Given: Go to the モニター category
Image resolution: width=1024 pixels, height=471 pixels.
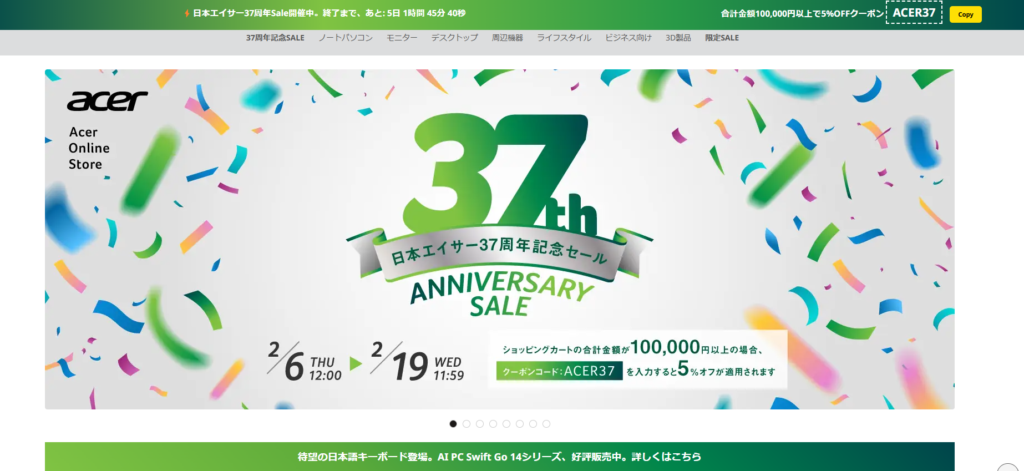Looking at the screenshot, I should pyautogui.click(x=402, y=38).
